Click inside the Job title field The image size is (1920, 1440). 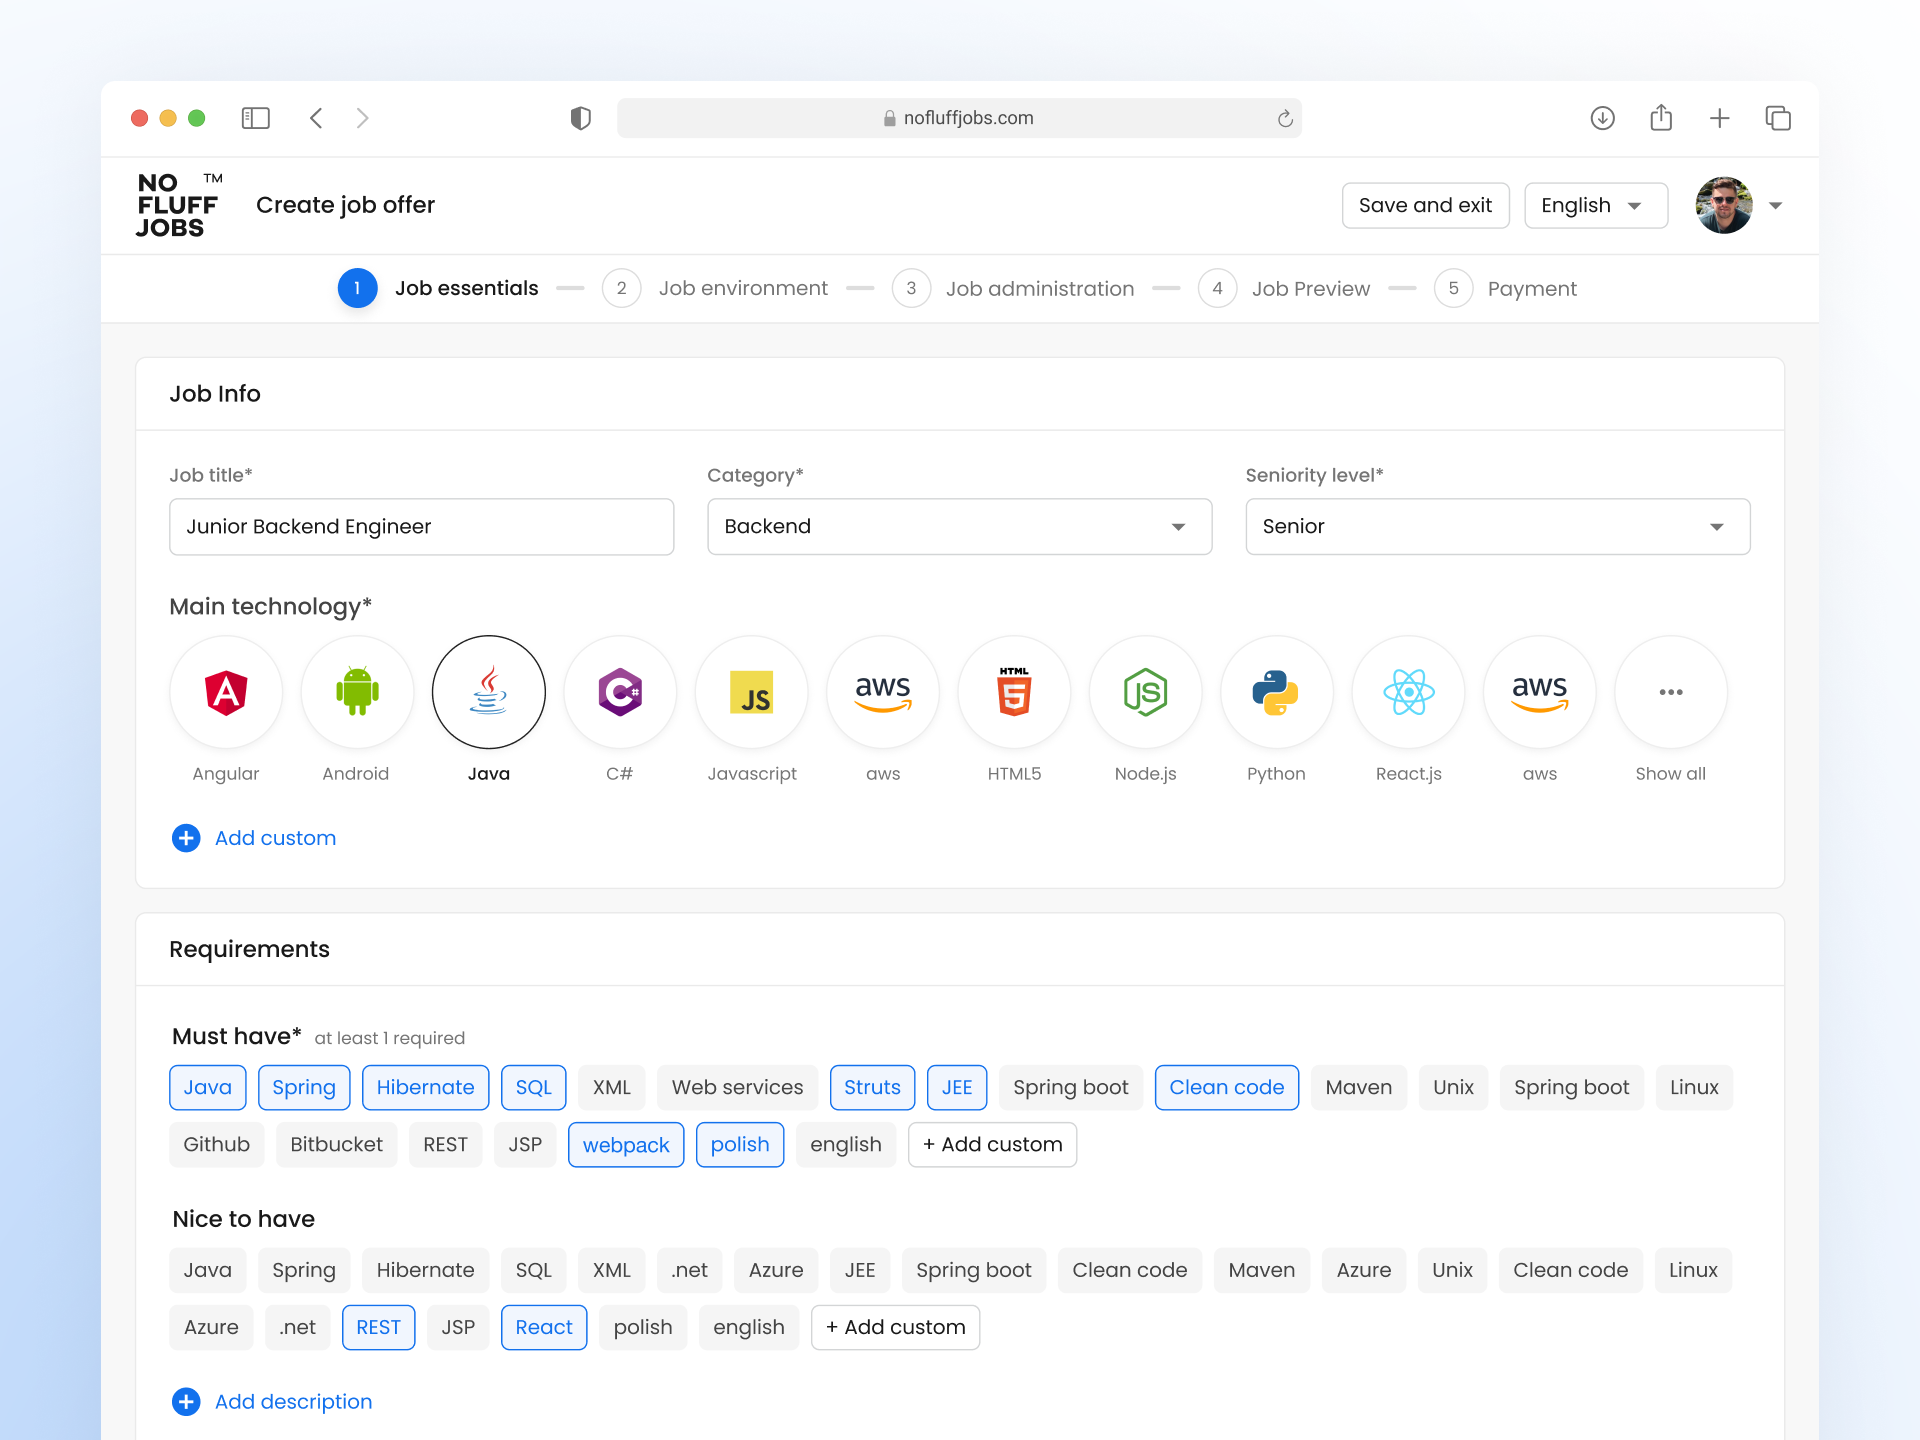(421, 526)
